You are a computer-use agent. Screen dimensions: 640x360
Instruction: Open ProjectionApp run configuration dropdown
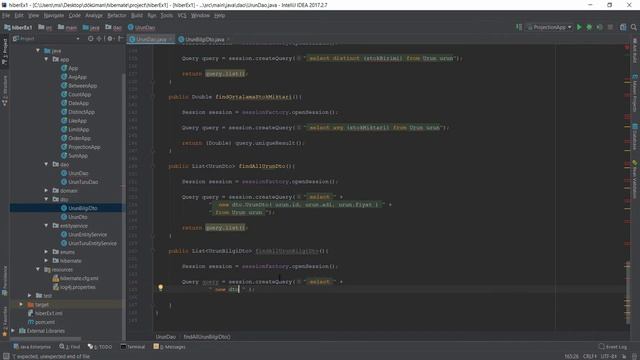[x=549, y=27]
